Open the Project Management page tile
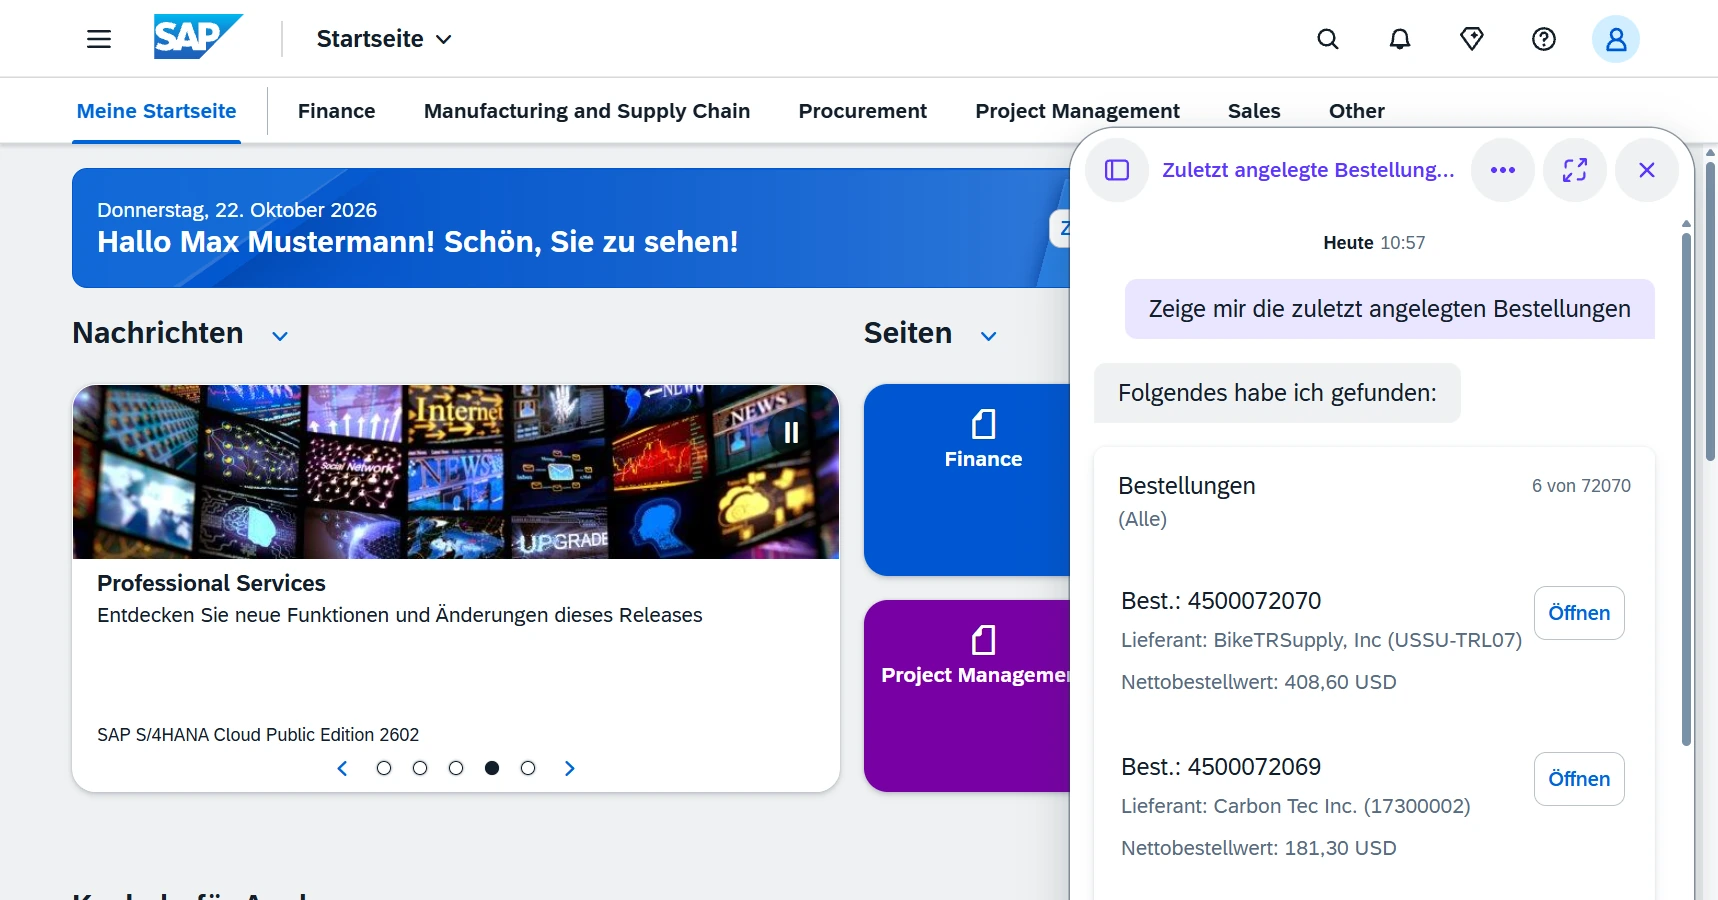The width and height of the screenshot is (1718, 900). coord(967,696)
